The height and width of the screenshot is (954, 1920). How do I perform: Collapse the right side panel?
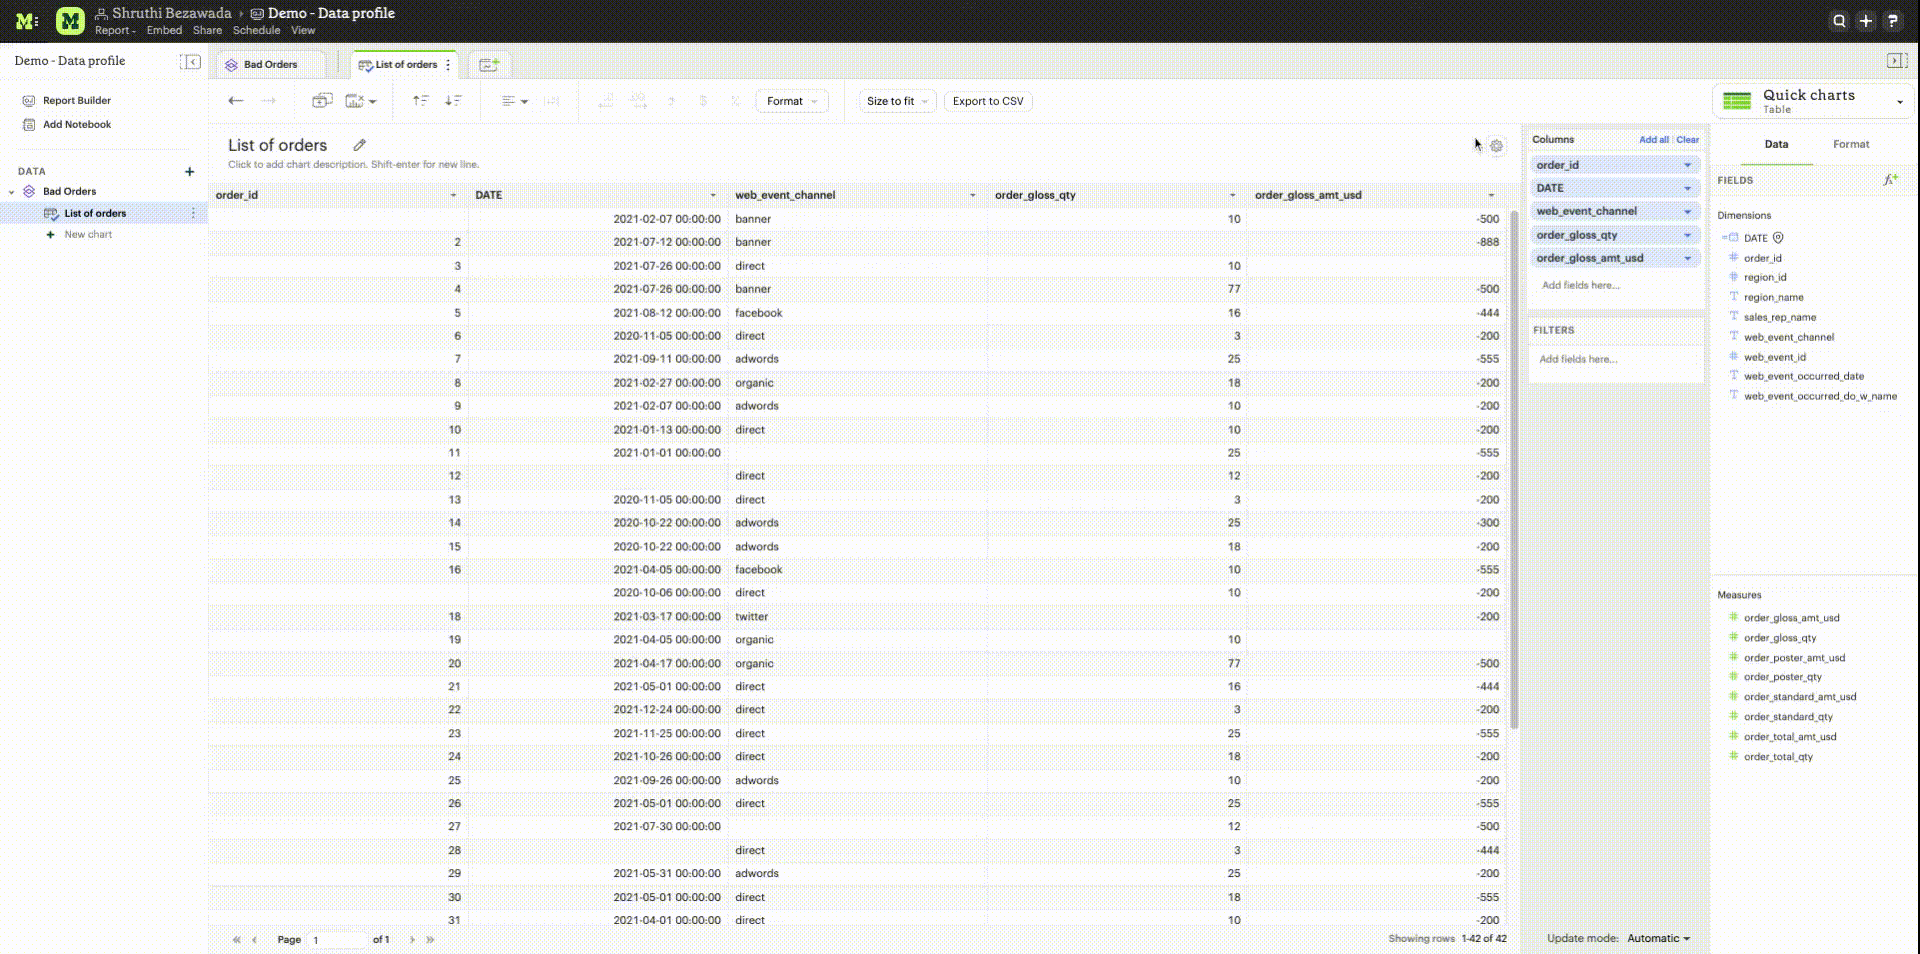point(1896,61)
